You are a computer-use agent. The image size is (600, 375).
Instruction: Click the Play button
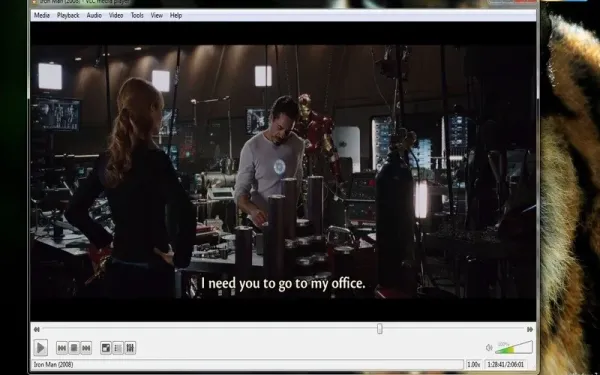41,348
